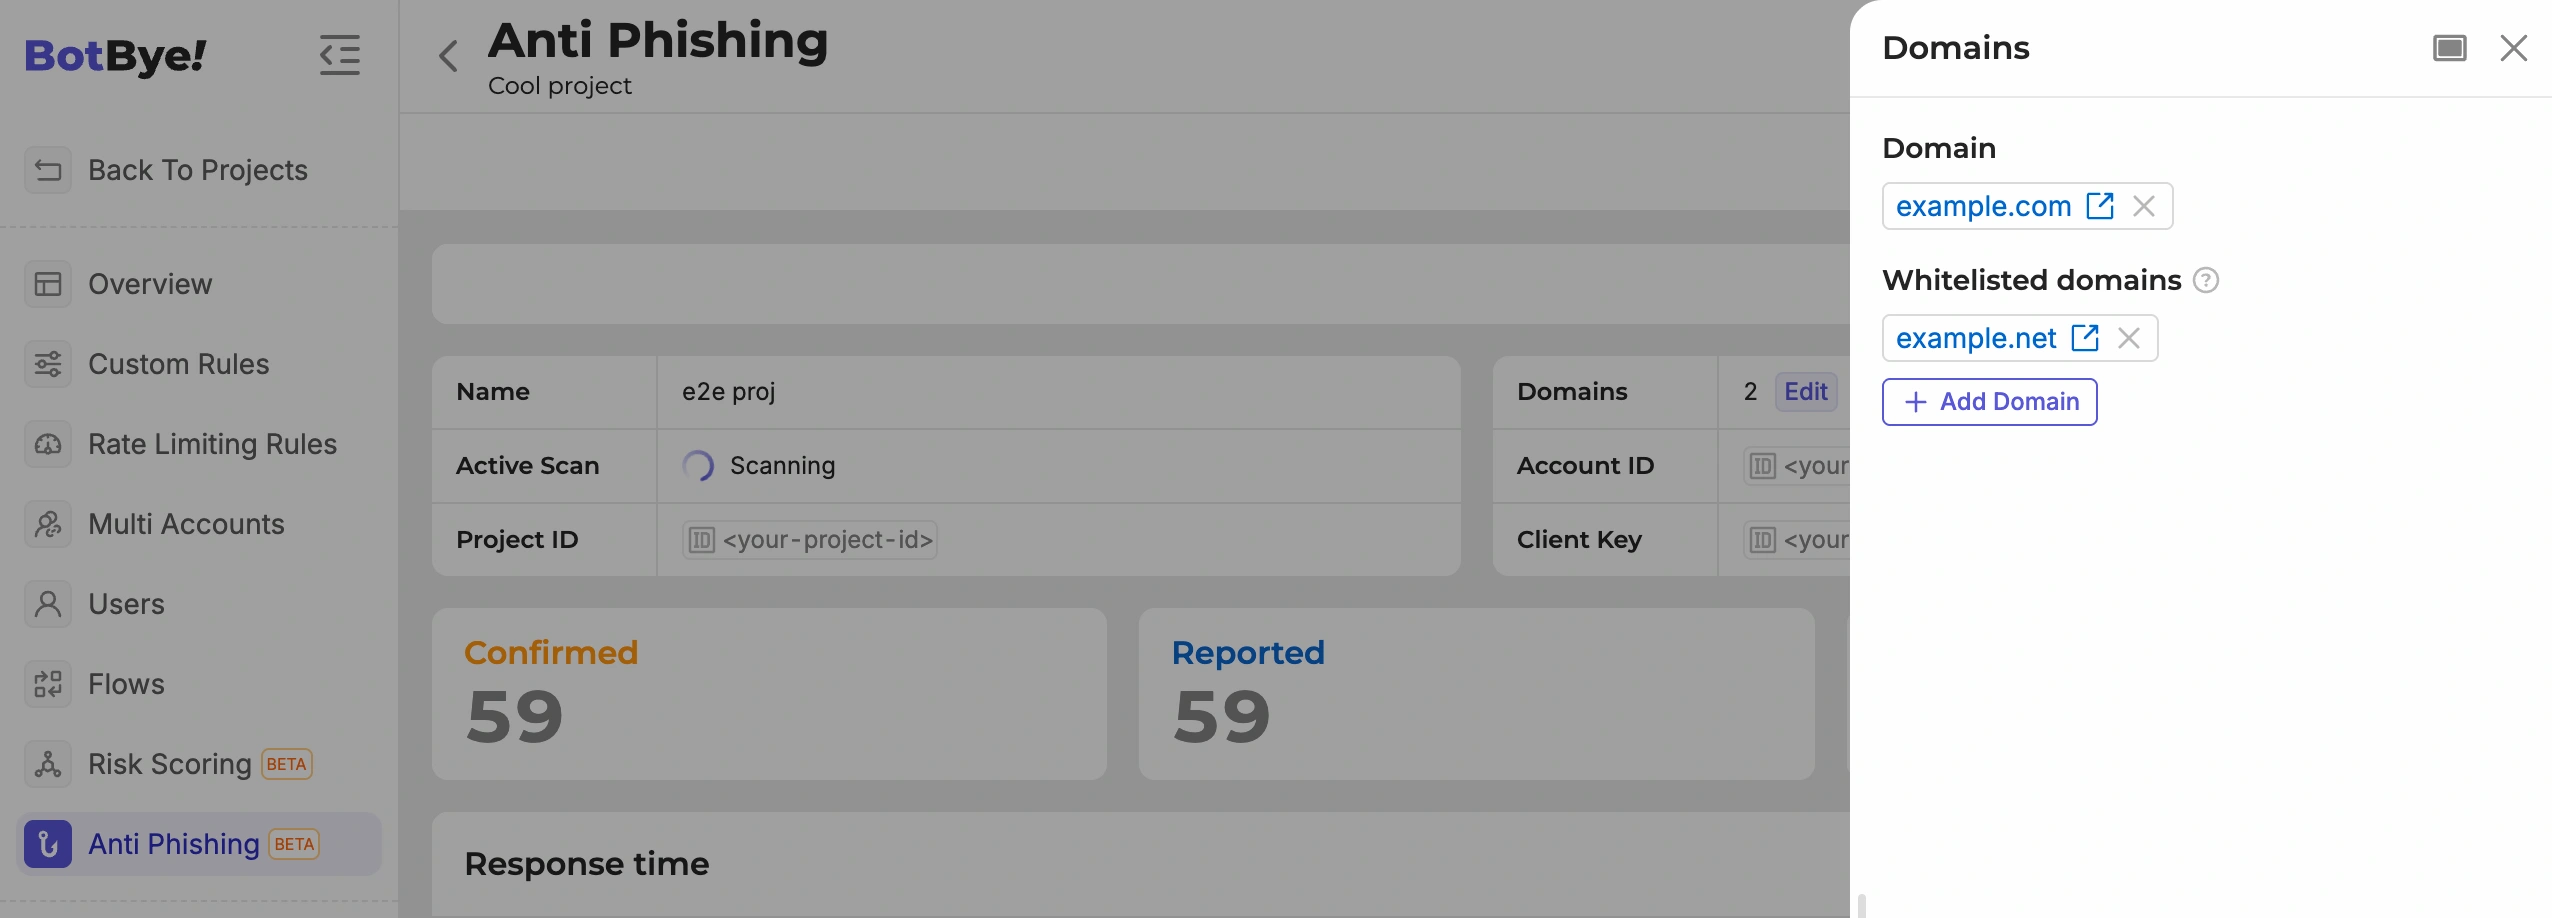Viewport: 2552px width, 918px height.
Task: Click the Add Domain button
Action: click(x=1990, y=402)
